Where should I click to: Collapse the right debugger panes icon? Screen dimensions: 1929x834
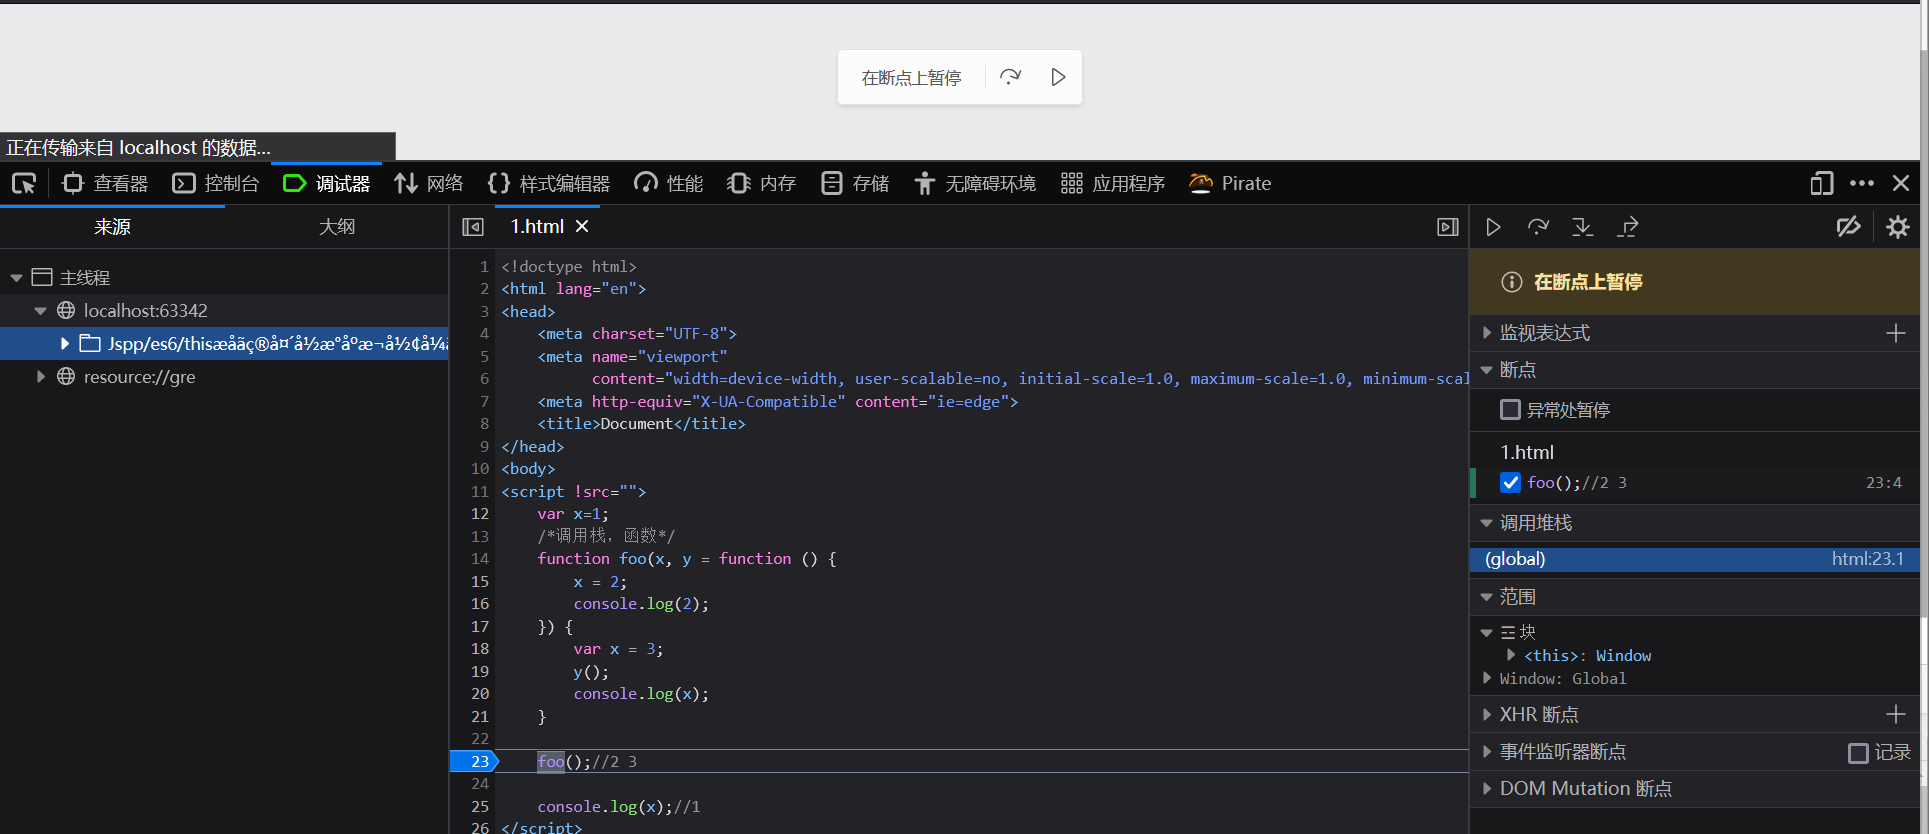coord(1448,227)
